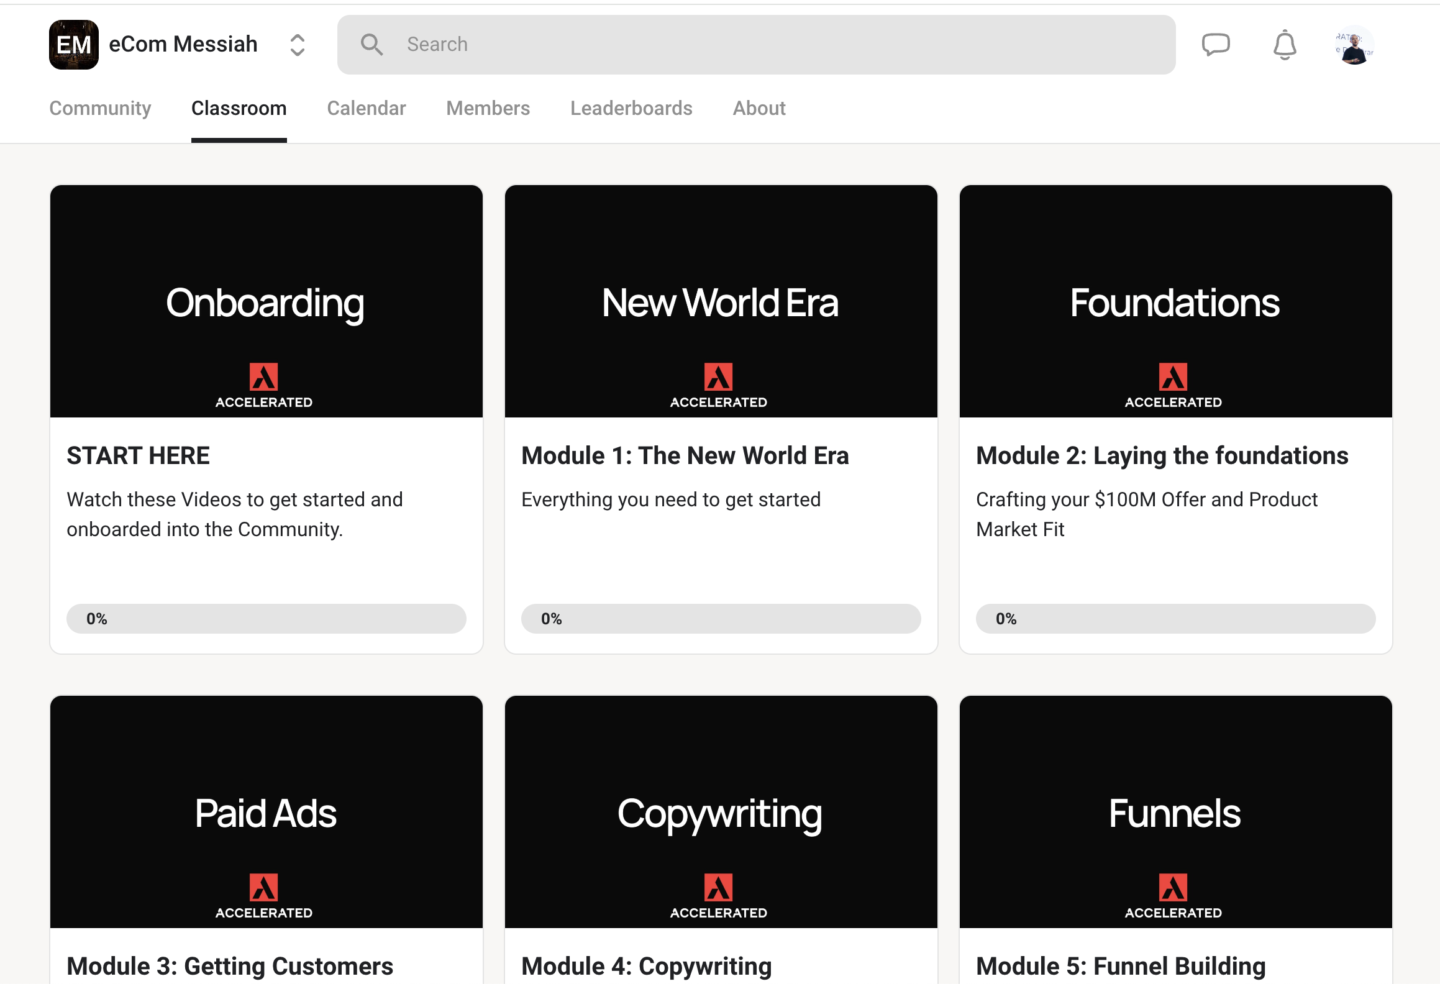Viewport: 1440px width, 984px height.
Task: Click Module 1: The New World Era title
Action: (685, 456)
